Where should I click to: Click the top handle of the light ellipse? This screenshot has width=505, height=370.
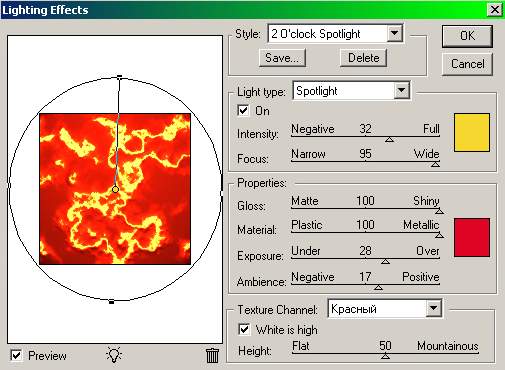119,77
